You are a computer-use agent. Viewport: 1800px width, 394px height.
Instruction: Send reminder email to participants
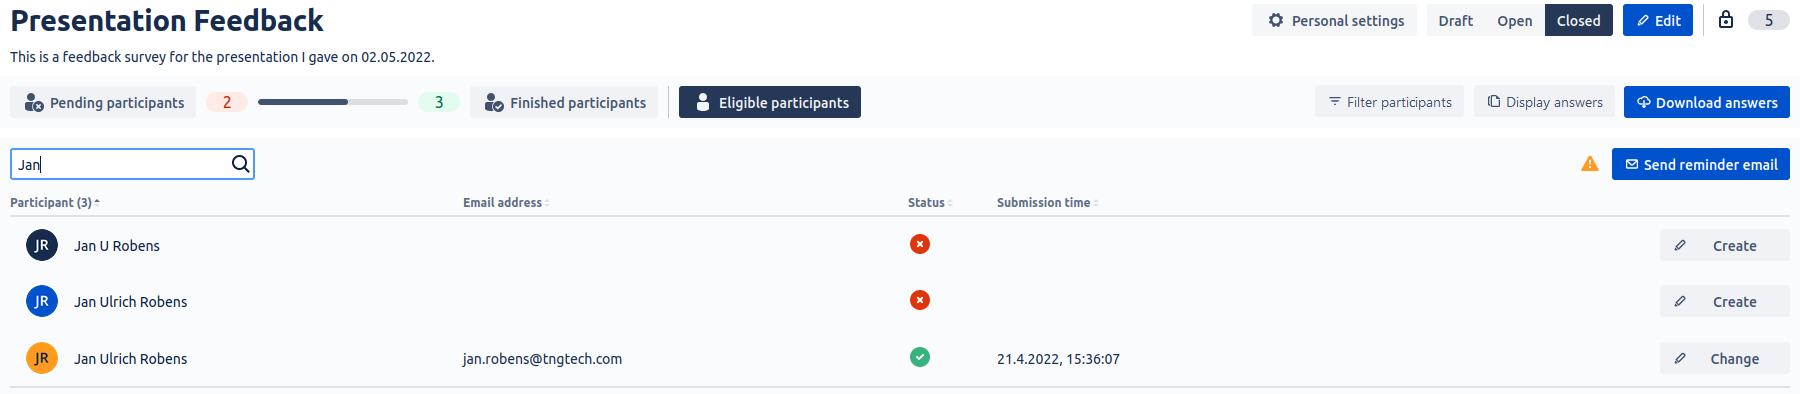click(1701, 164)
